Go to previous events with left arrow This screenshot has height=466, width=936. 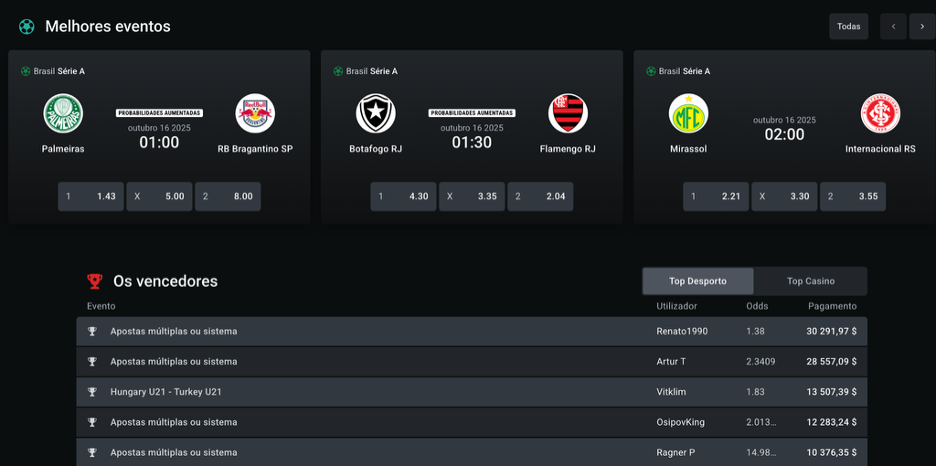pos(894,27)
